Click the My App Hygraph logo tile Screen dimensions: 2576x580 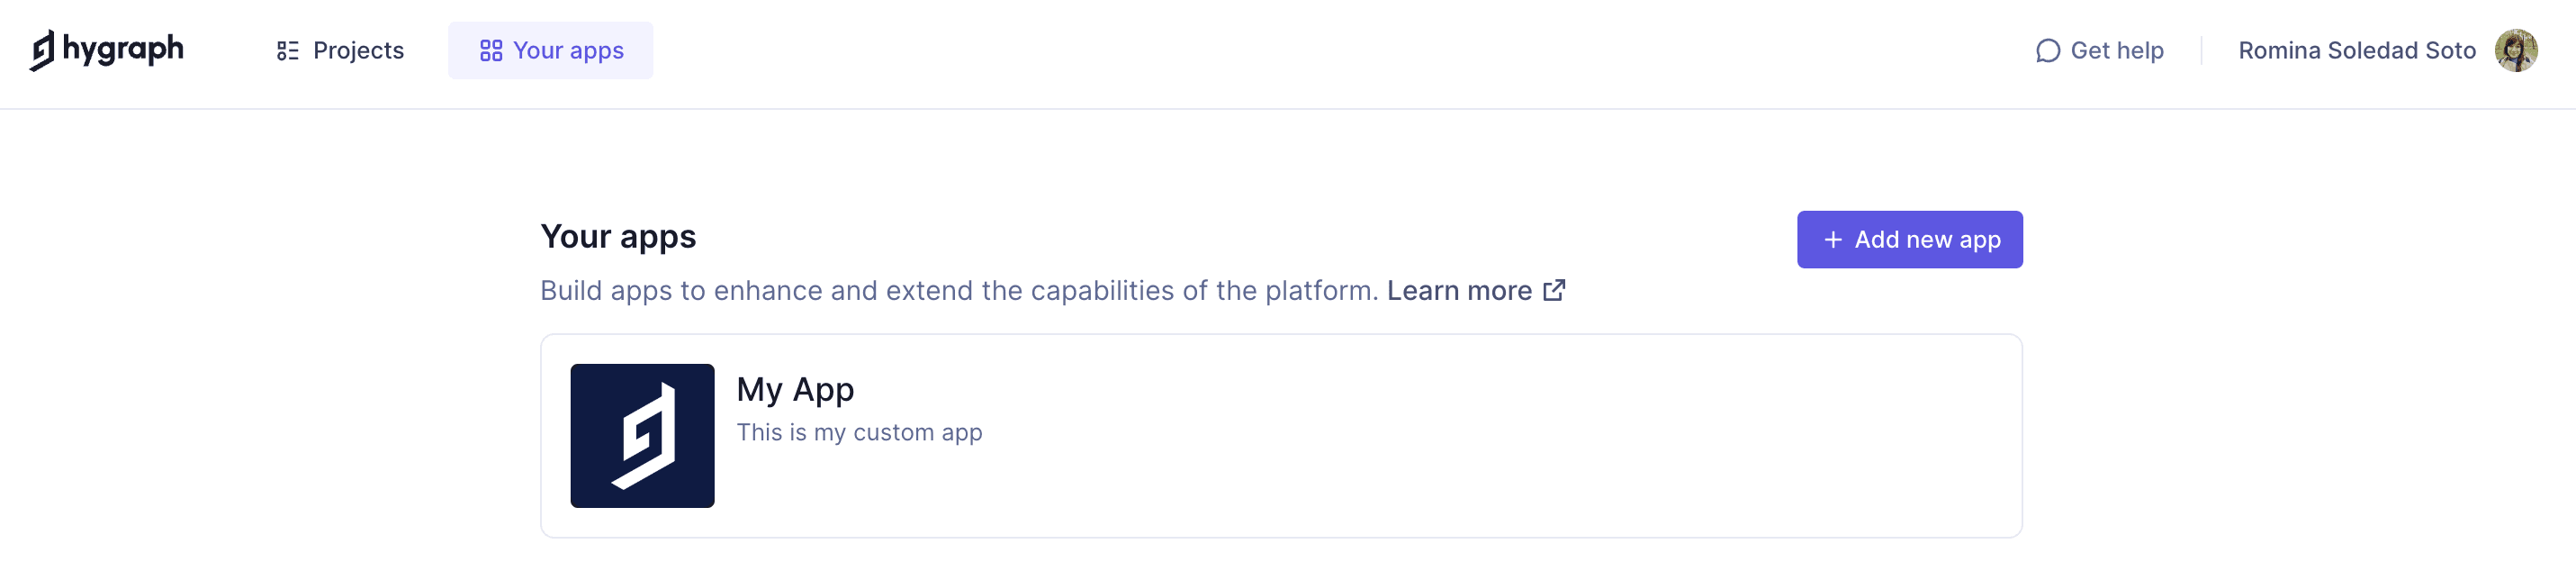tap(642, 435)
